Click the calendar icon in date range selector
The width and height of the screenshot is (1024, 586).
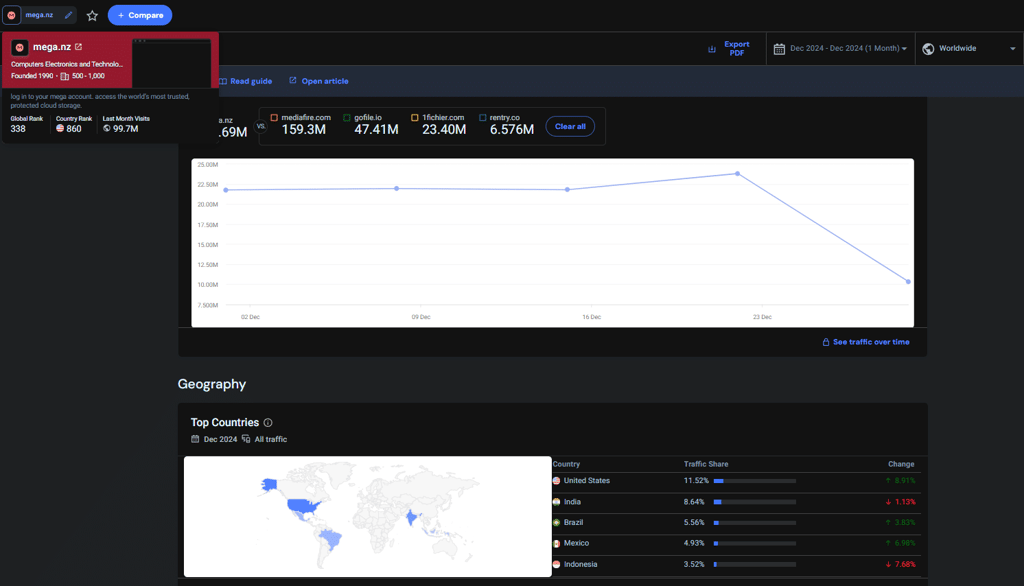click(779, 49)
